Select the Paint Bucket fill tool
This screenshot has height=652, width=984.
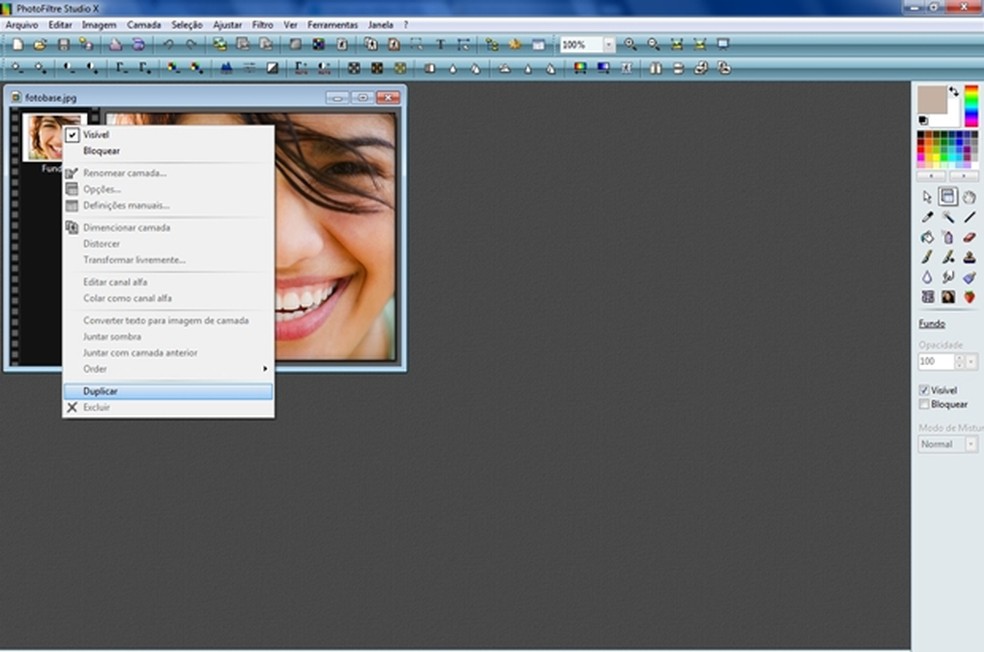927,237
